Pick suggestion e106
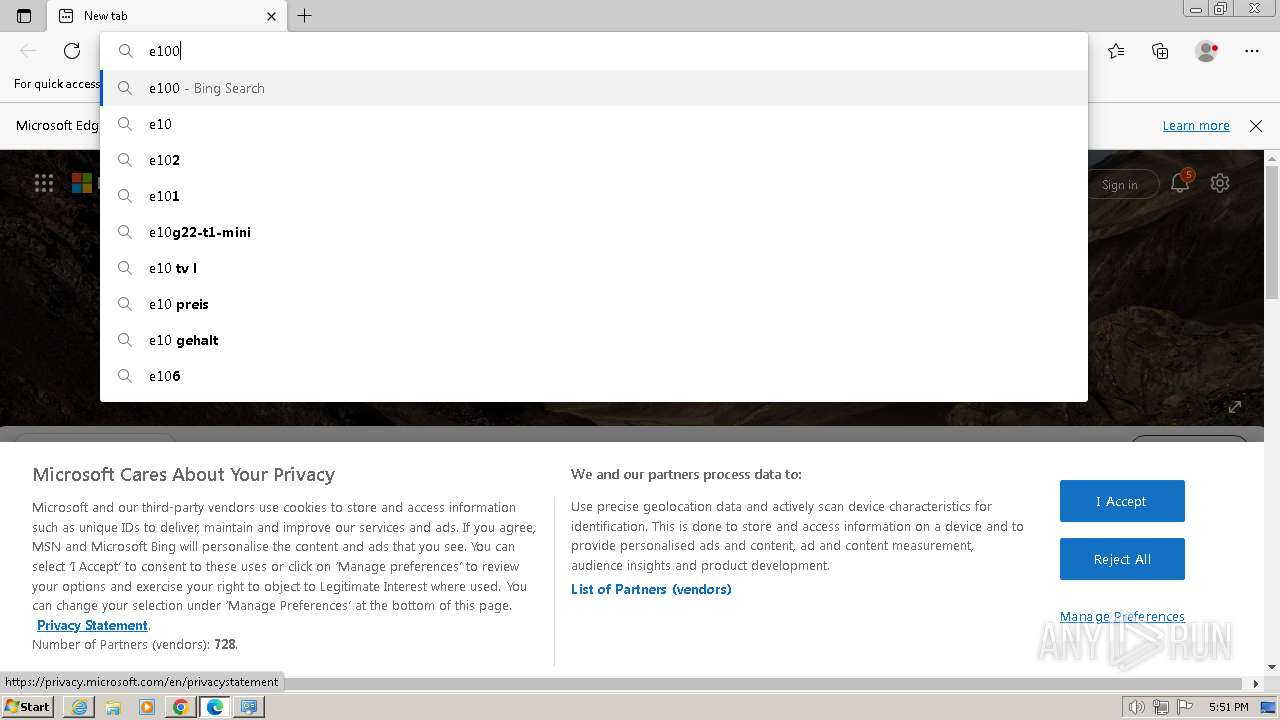This screenshot has width=1280, height=720. click(x=594, y=376)
